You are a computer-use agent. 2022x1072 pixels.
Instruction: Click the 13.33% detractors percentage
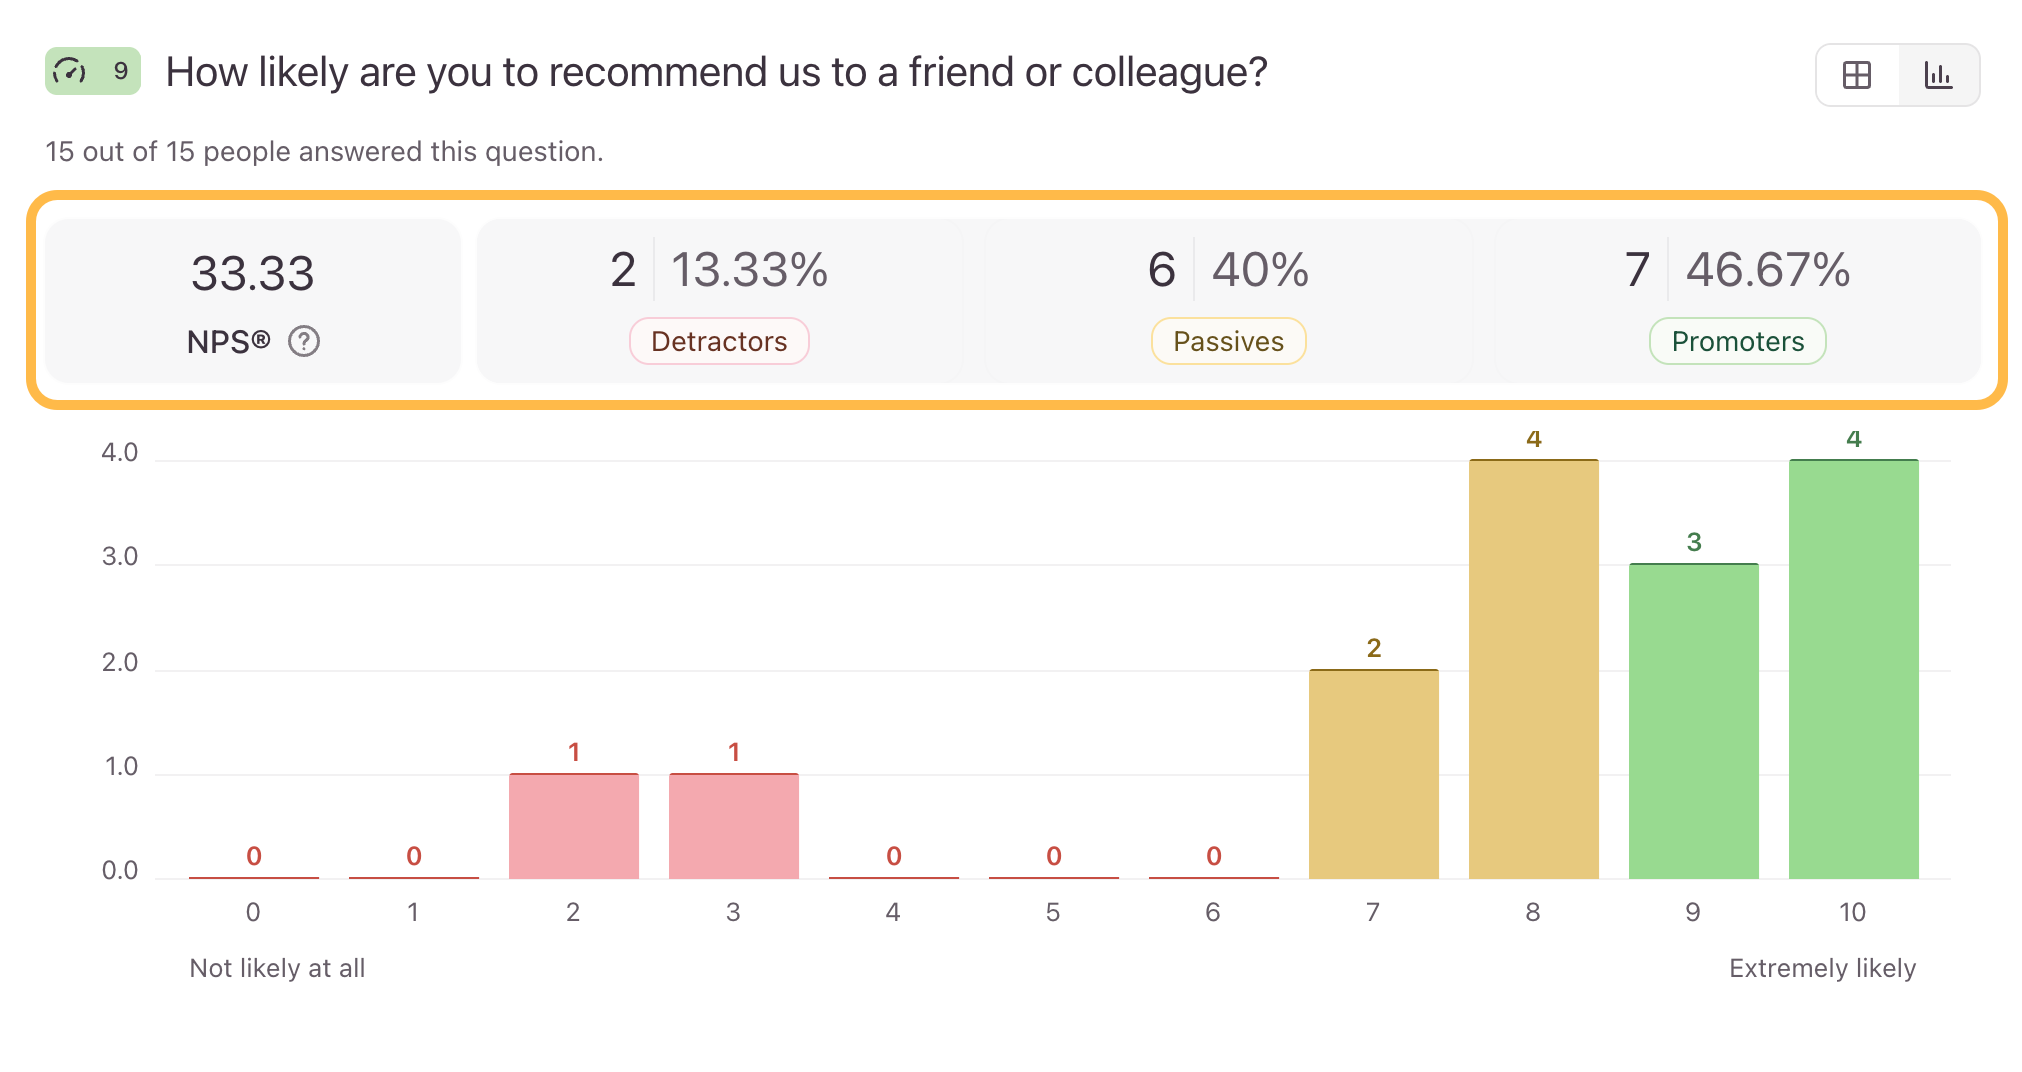(750, 270)
